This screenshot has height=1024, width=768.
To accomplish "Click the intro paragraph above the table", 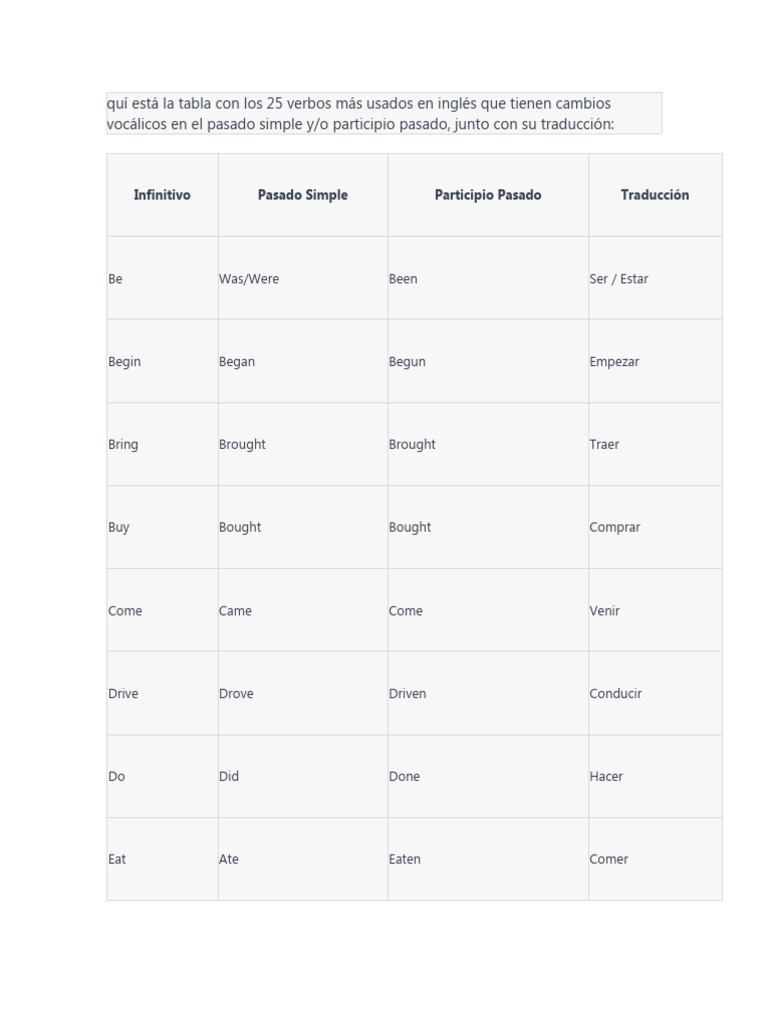I will pyautogui.click(x=383, y=113).
